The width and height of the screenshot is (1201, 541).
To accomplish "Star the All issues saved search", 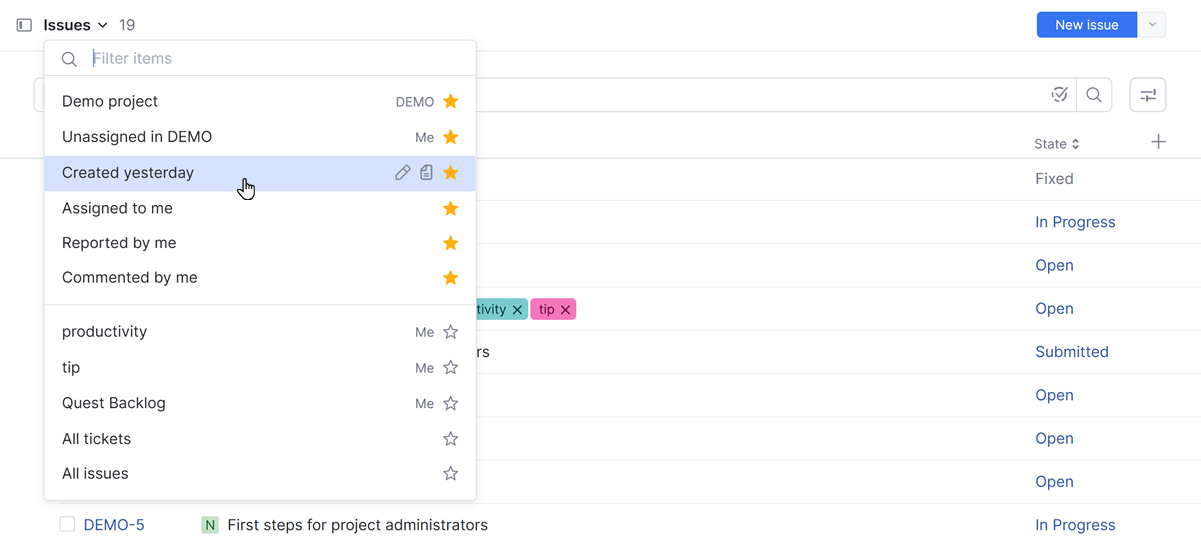I will click(x=451, y=474).
